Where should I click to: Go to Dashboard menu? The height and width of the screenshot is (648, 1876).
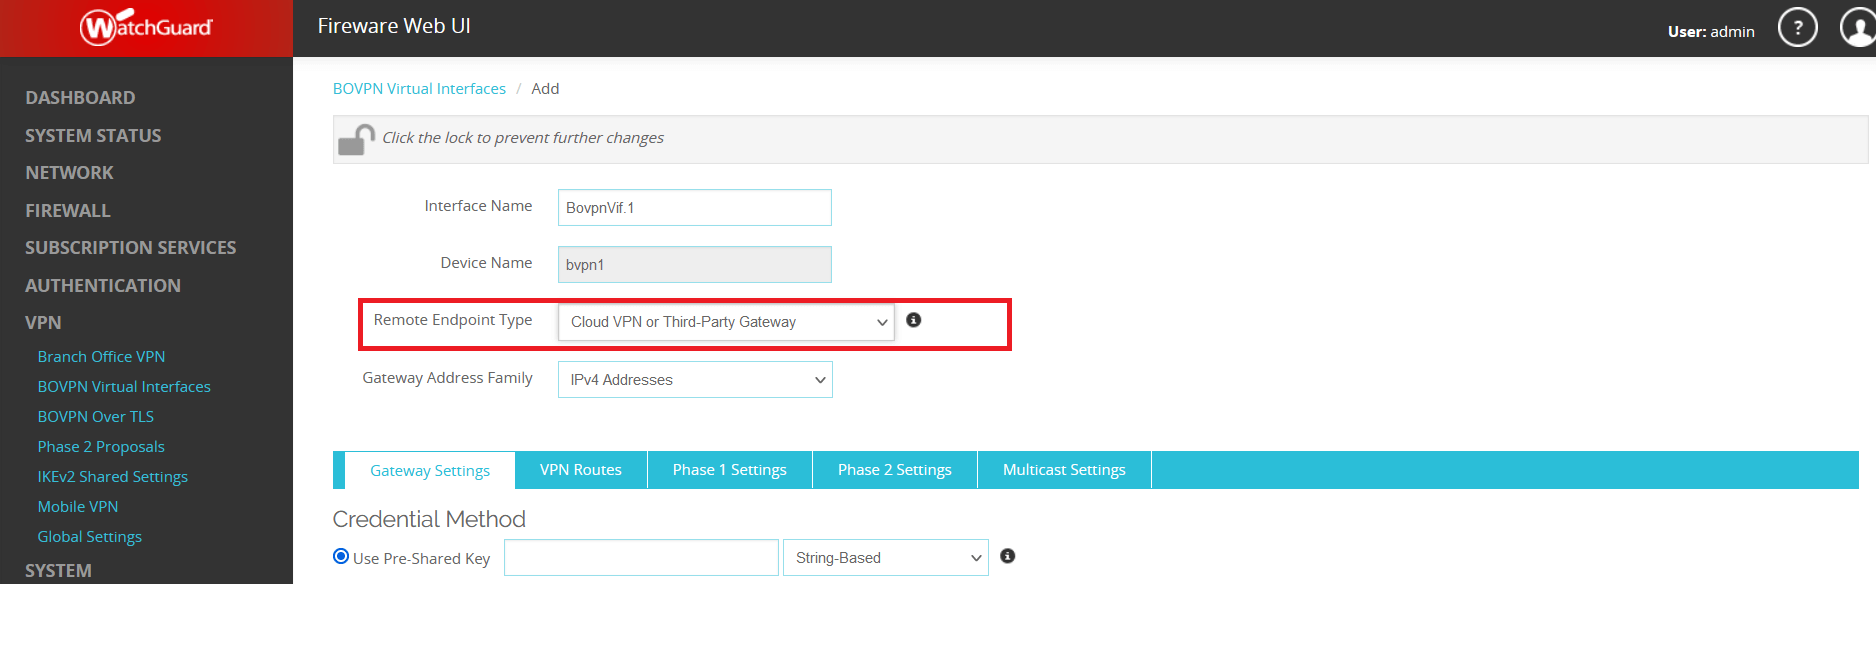pos(80,98)
